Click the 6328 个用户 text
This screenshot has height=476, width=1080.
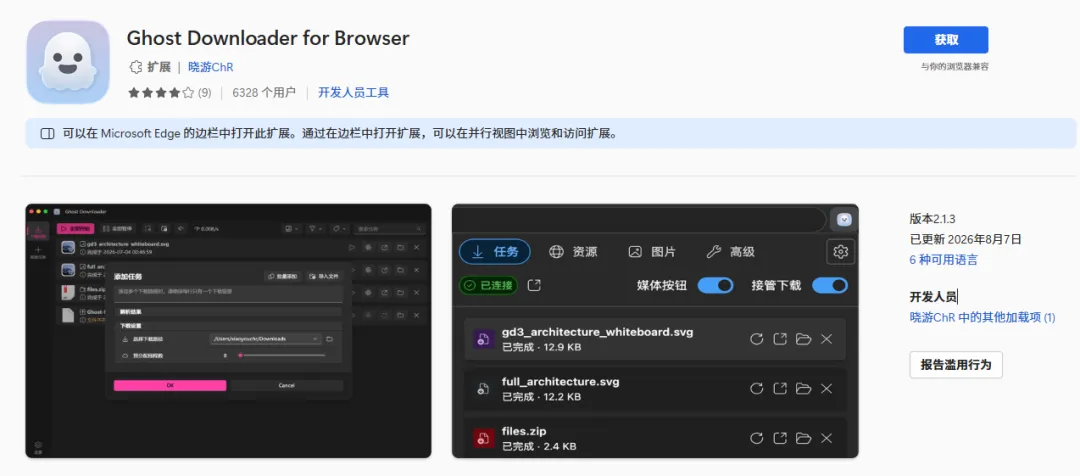(x=264, y=92)
